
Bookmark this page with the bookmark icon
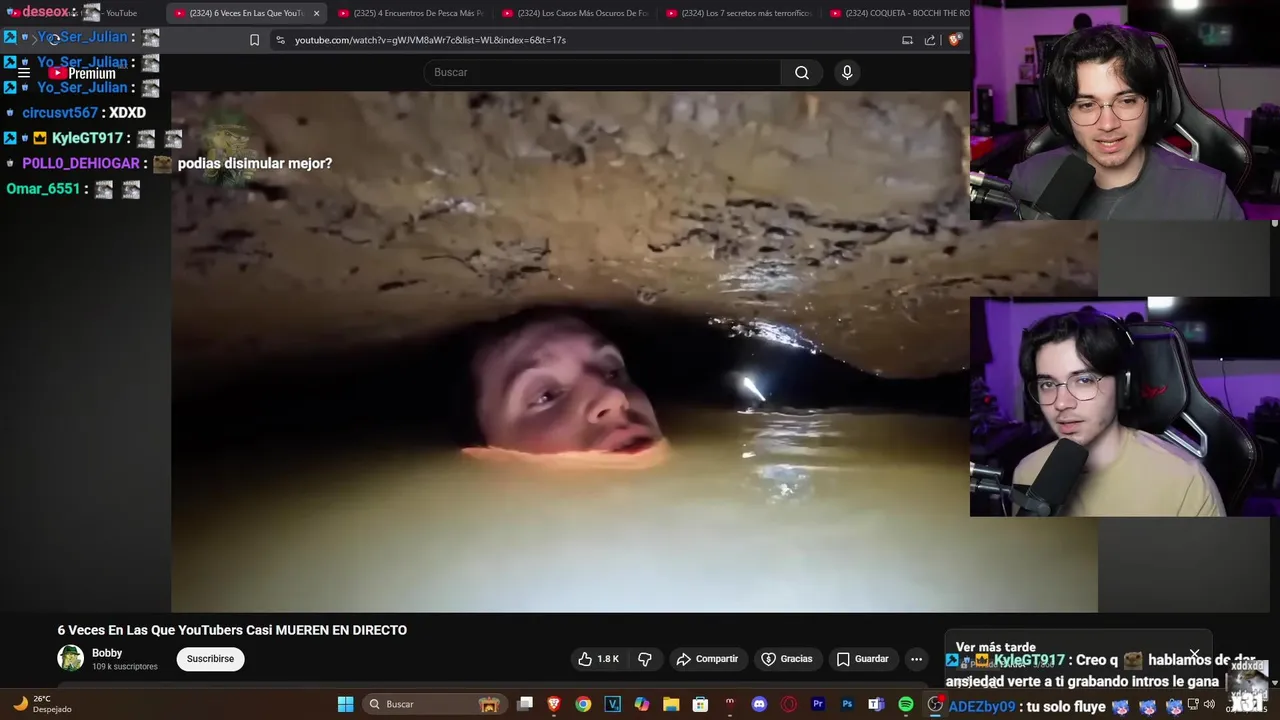tap(254, 40)
